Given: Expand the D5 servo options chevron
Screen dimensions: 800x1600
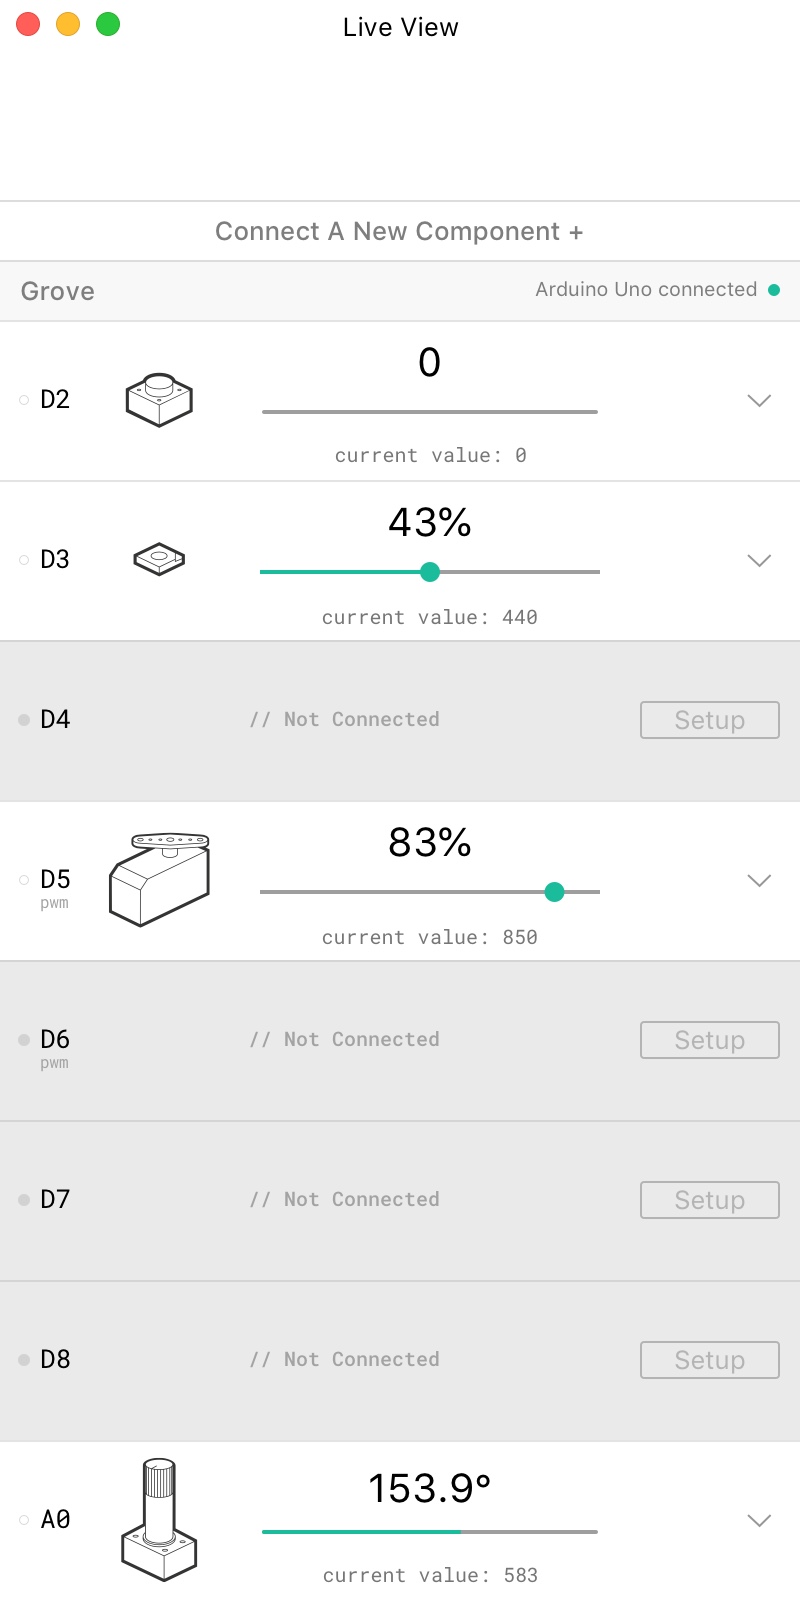Looking at the screenshot, I should tap(759, 881).
